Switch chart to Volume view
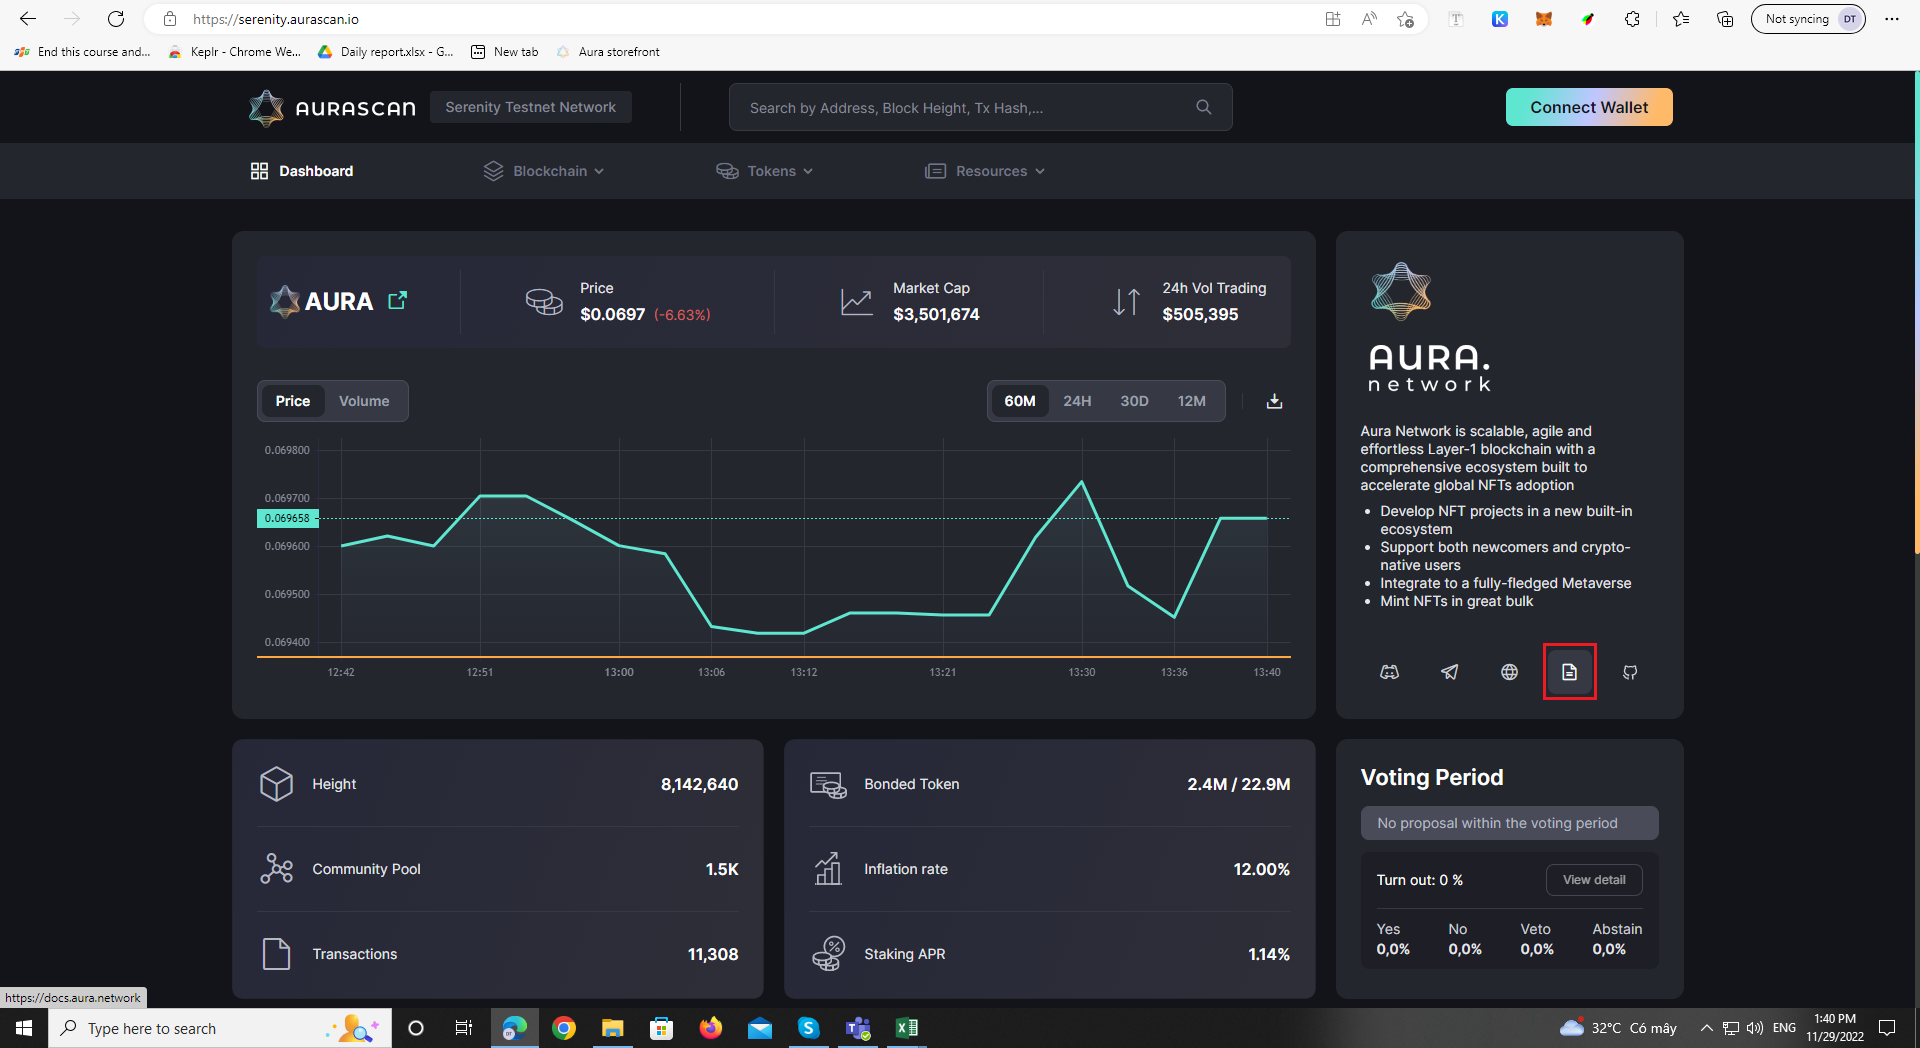Image resolution: width=1920 pixels, height=1048 pixels. tap(364, 401)
